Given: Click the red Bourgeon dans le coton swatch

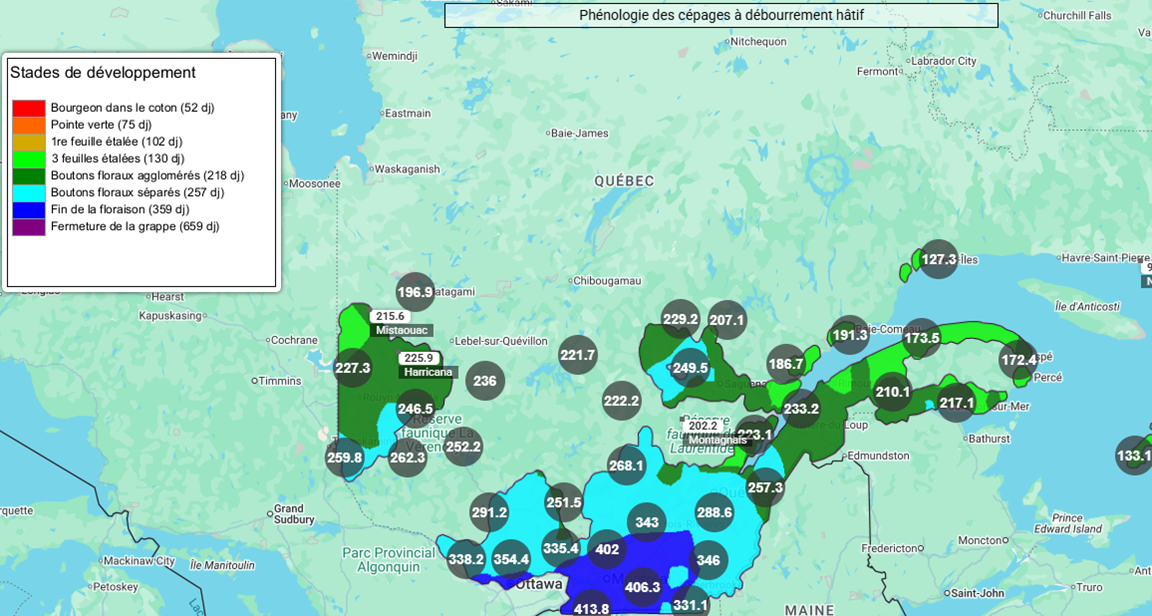Looking at the screenshot, I should [29, 108].
